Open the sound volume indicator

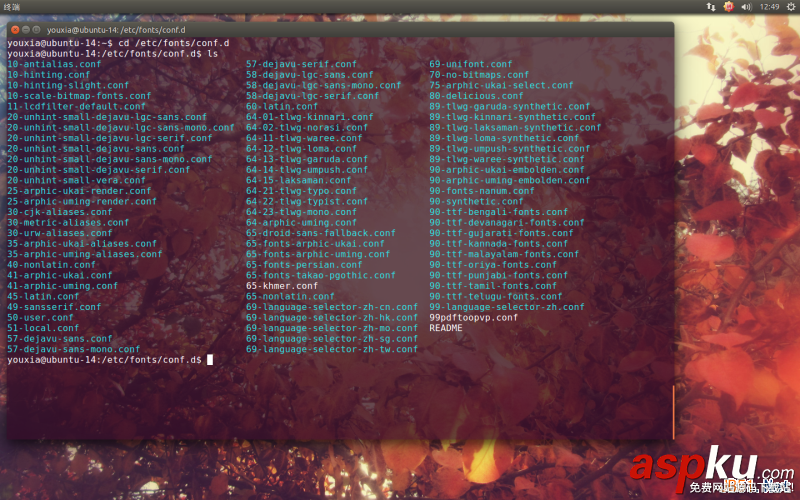click(x=746, y=7)
